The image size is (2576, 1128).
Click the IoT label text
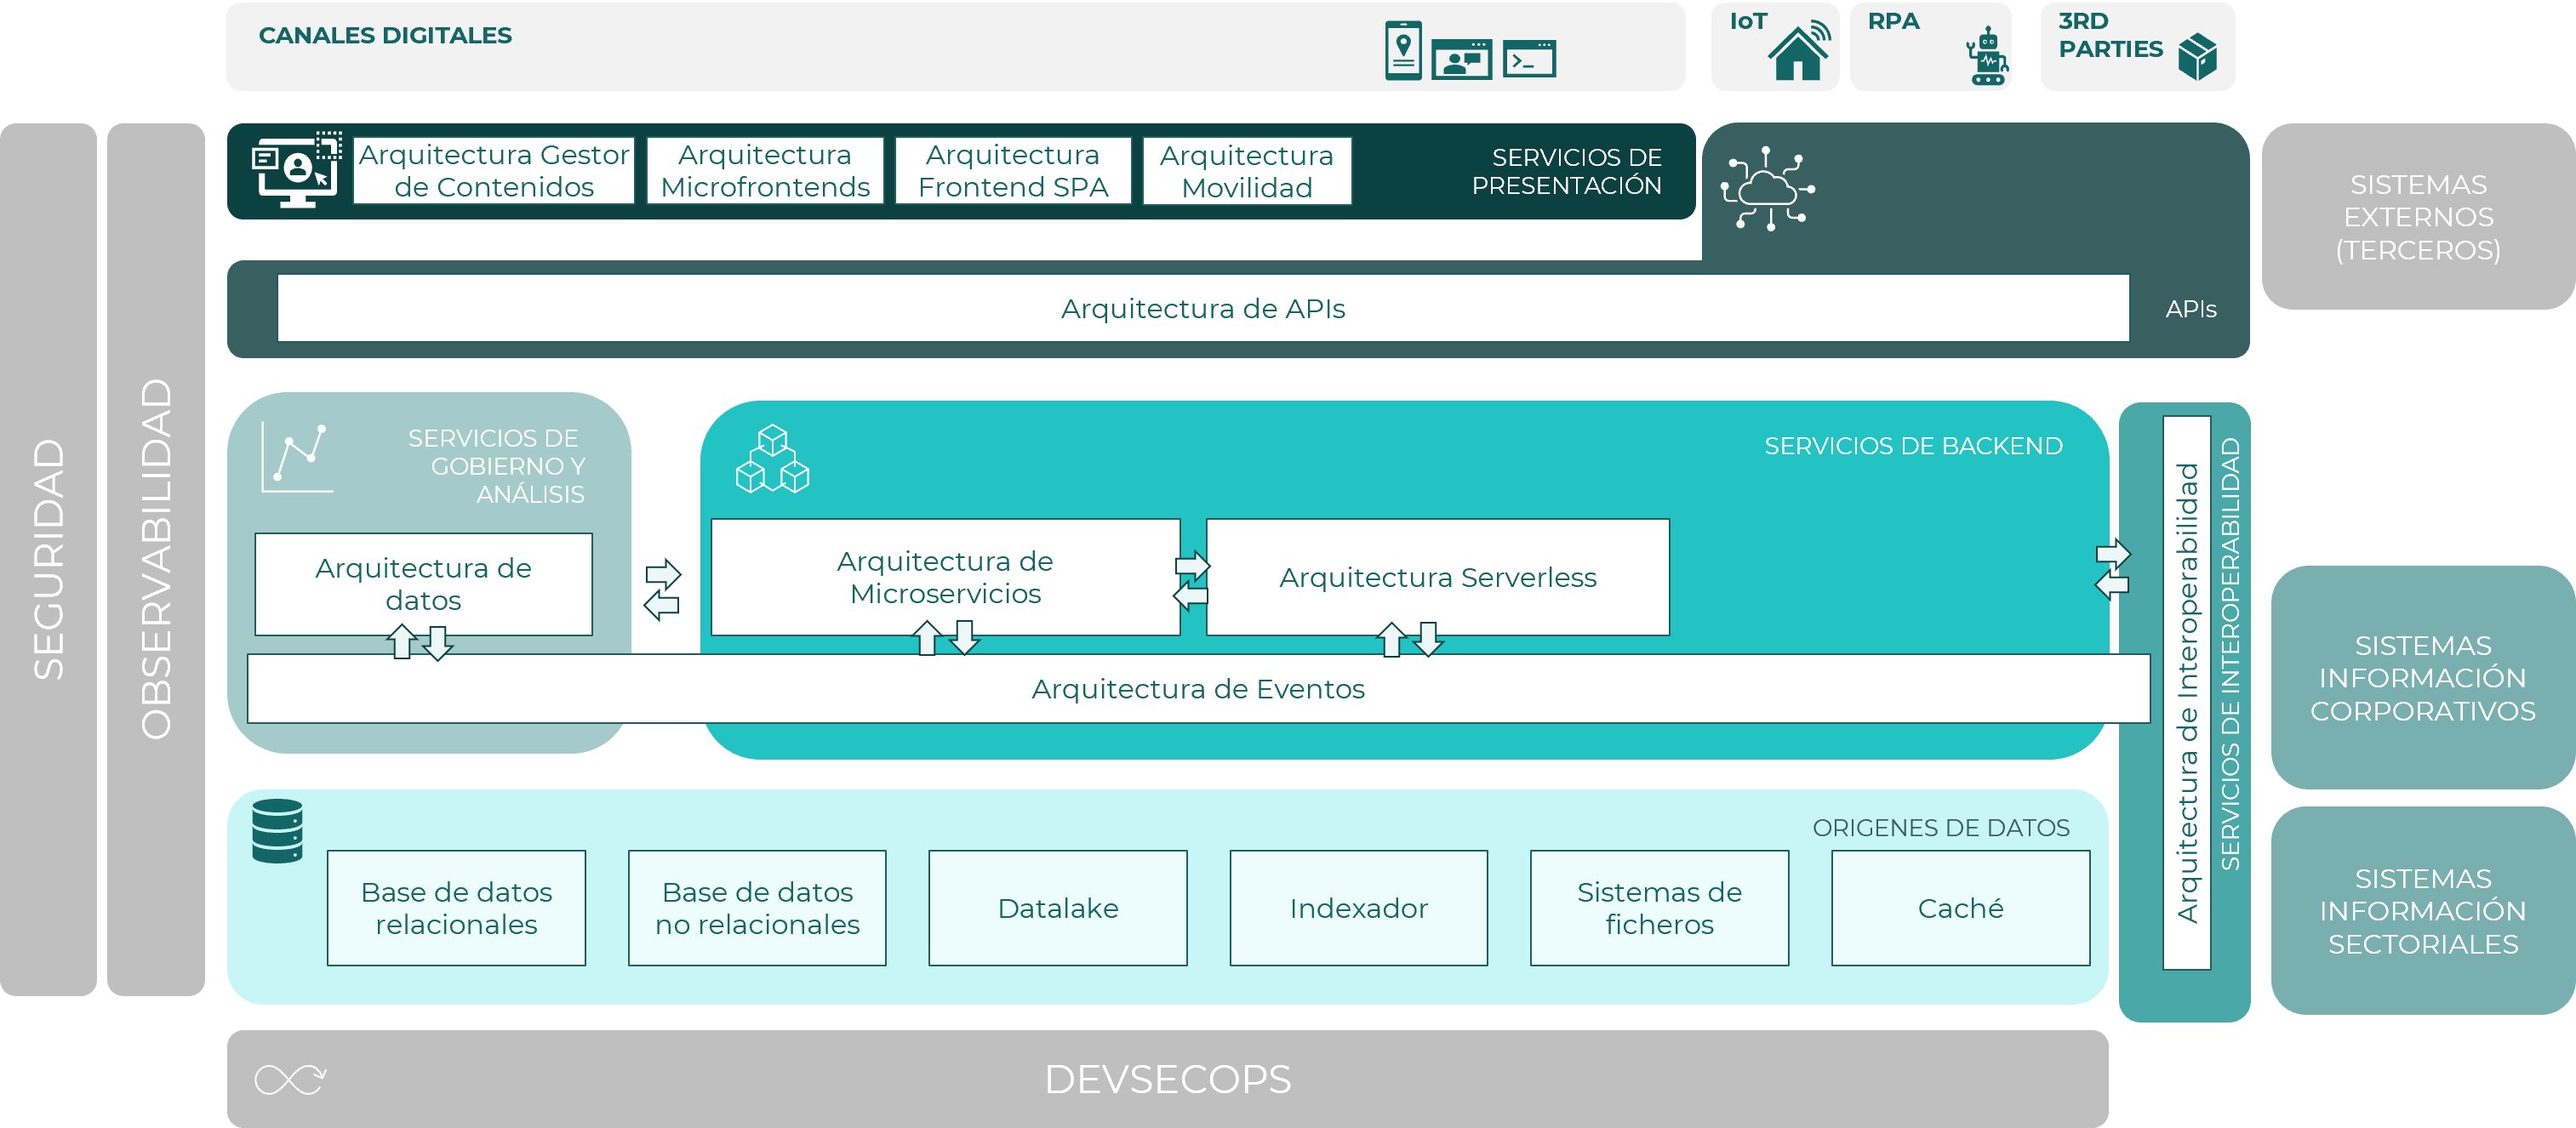(1748, 21)
